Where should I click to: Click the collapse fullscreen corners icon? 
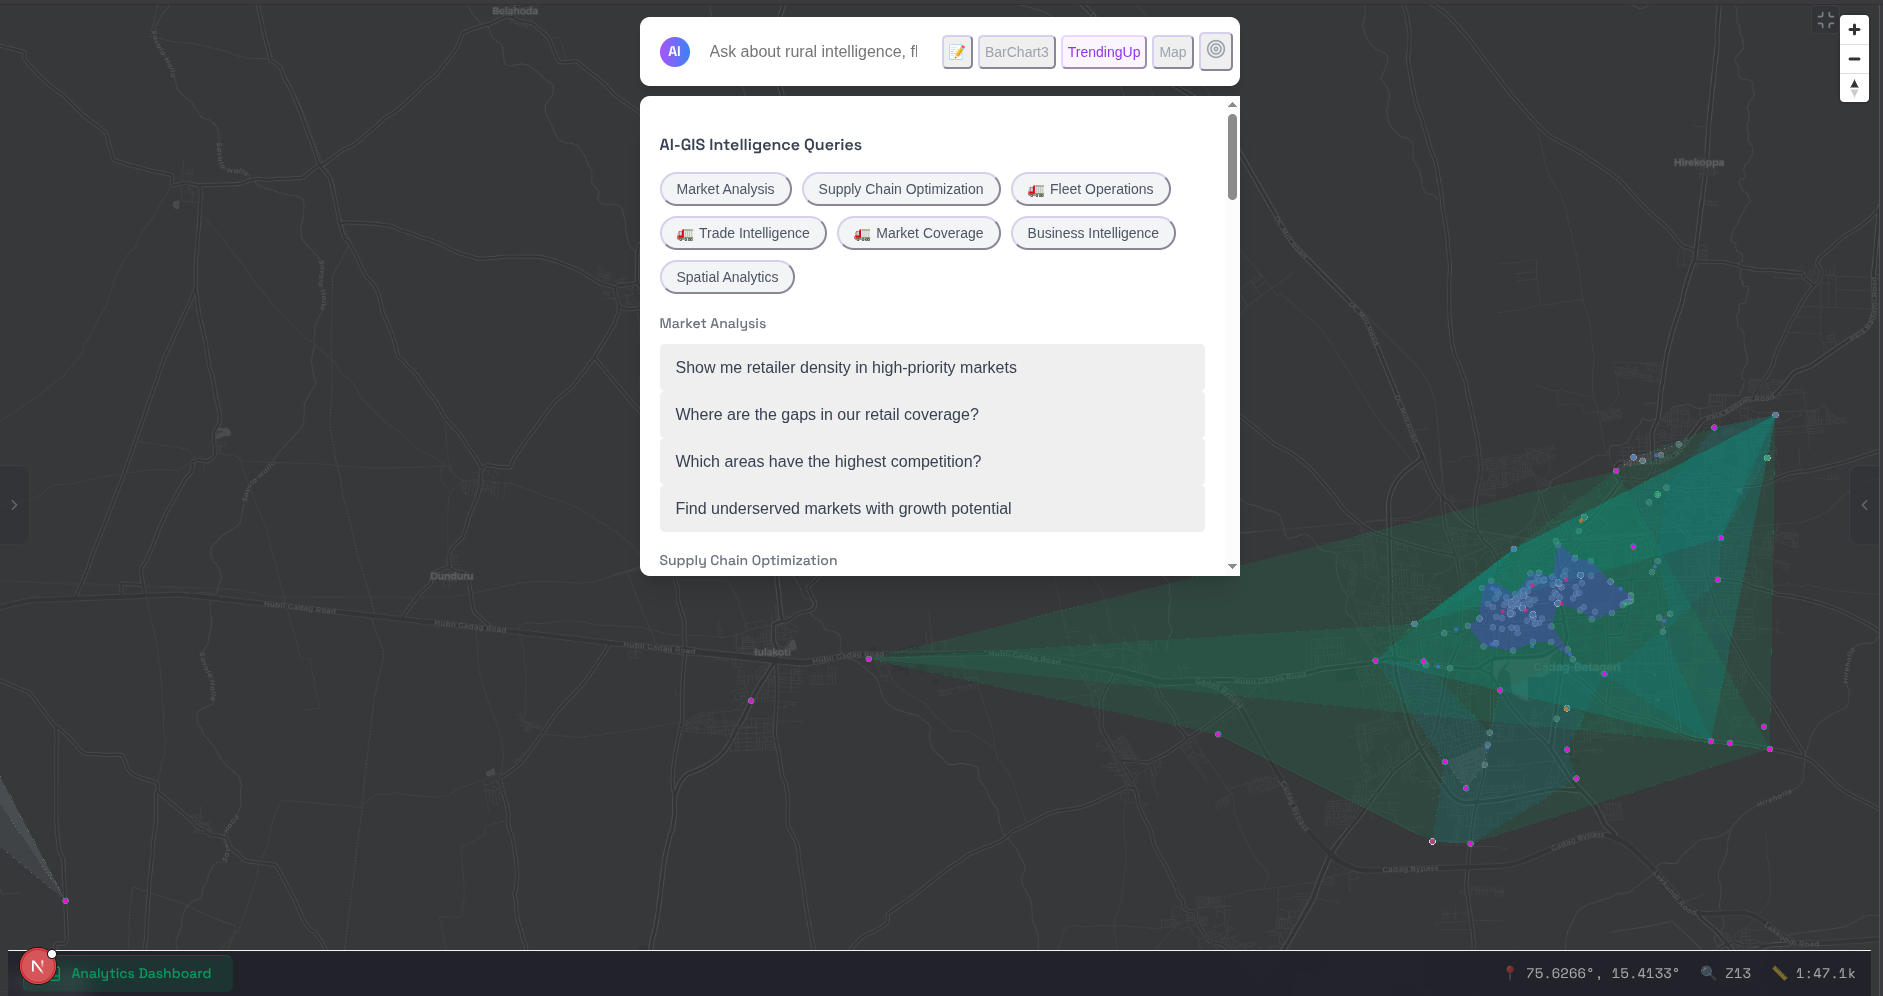(x=1825, y=20)
